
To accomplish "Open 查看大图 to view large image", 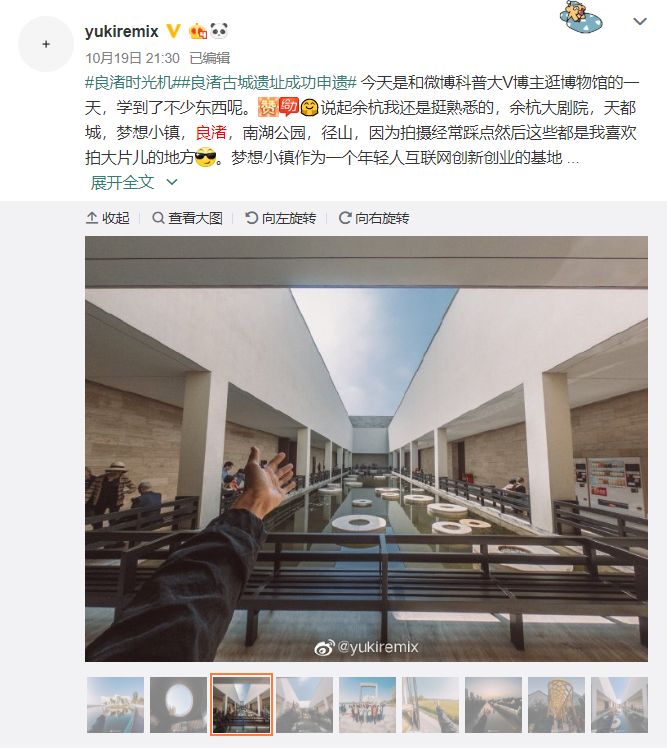I will pos(187,218).
